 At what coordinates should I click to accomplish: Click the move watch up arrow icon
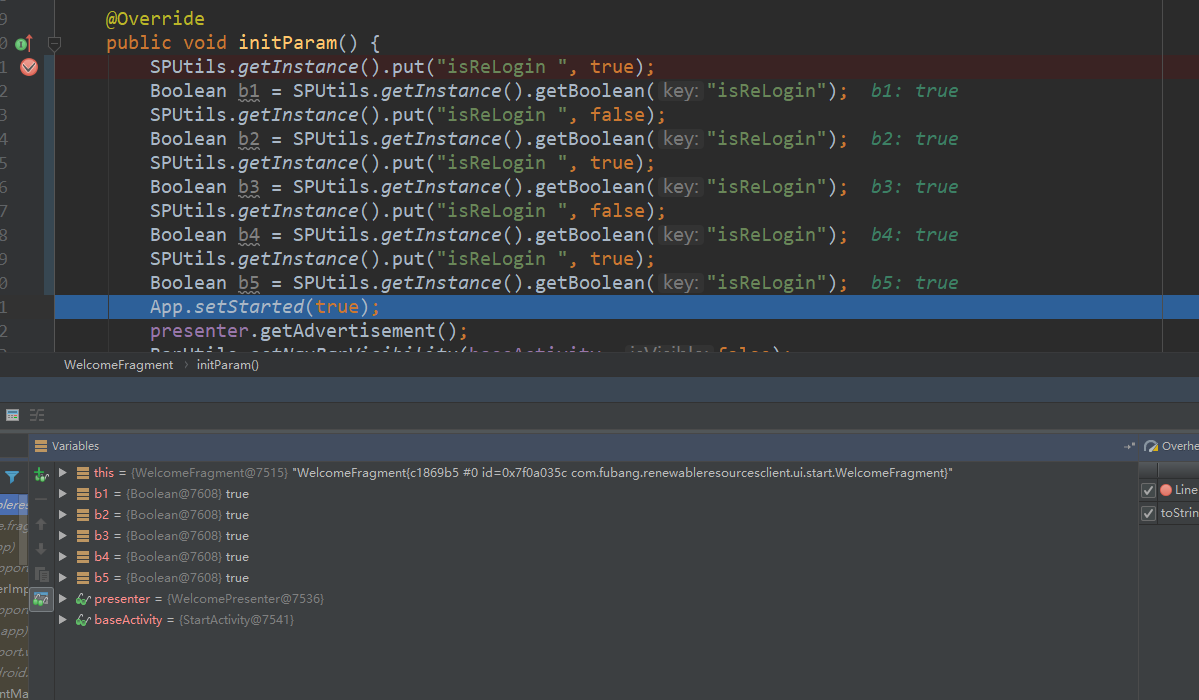point(40,524)
